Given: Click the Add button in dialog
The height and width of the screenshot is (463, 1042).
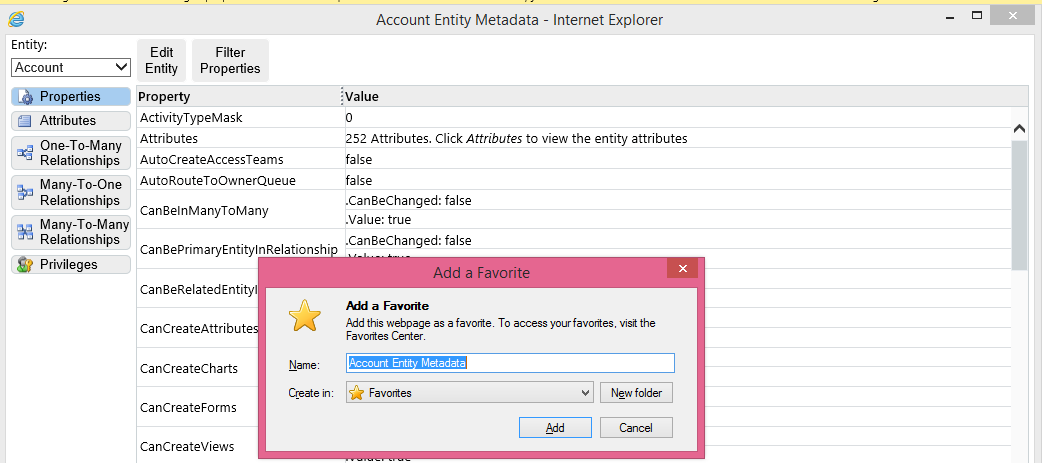Looking at the screenshot, I should click(555, 427).
